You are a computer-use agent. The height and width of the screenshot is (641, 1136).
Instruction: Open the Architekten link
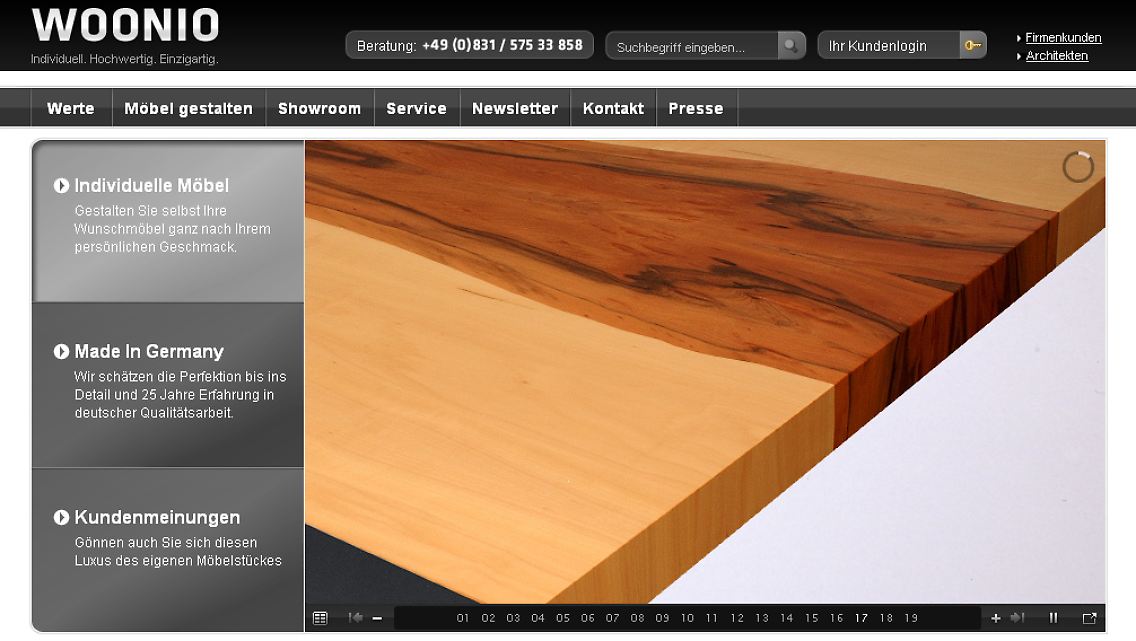click(1056, 56)
